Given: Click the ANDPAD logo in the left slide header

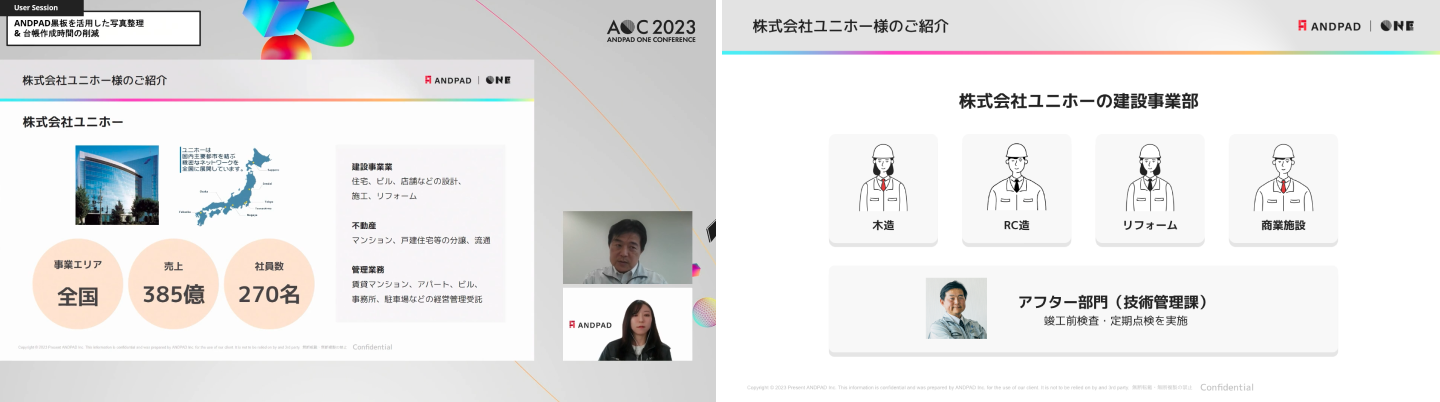Looking at the screenshot, I should click(x=448, y=80).
